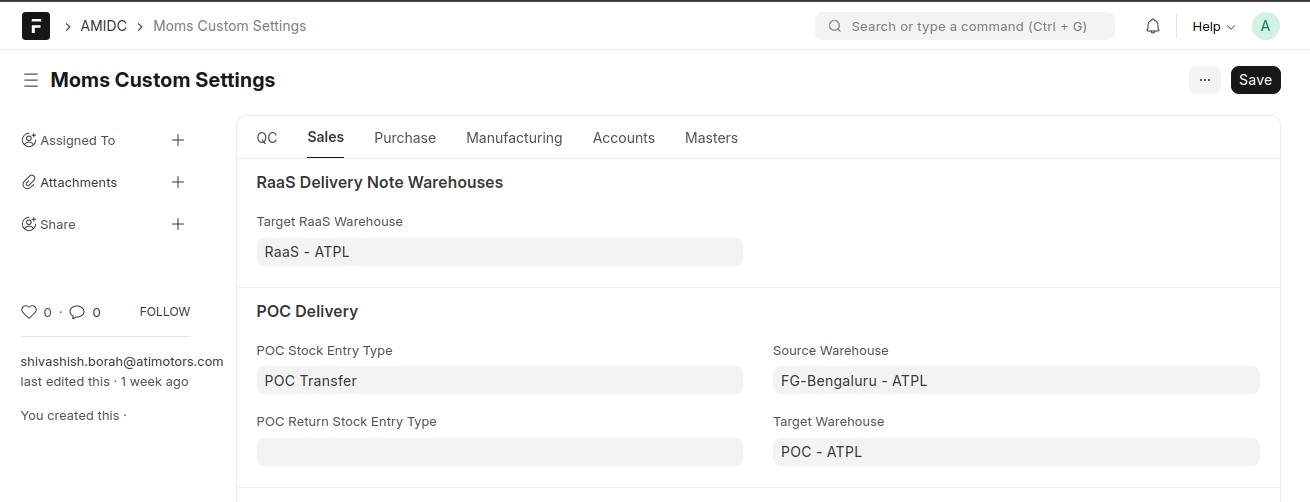1310x502 pixels.
Task: Open comments via speech bubble icon
Action: pyautogui.click(x=77, y=312)
